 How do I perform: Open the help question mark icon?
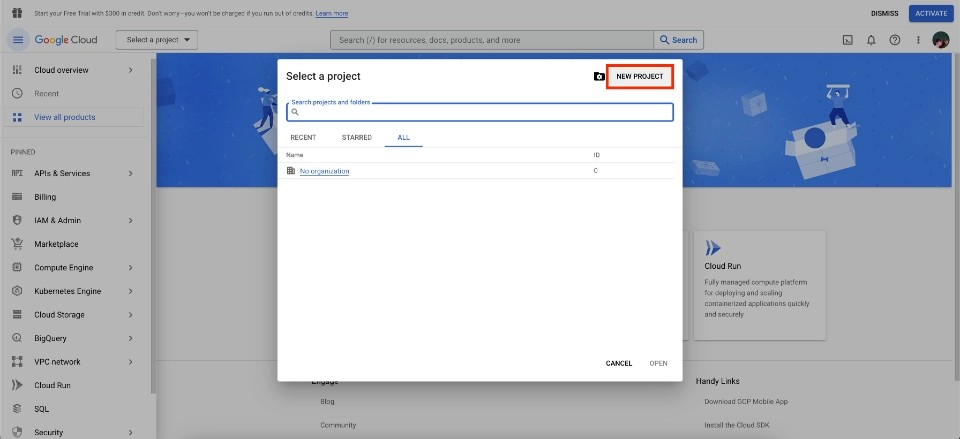(894, 40)
